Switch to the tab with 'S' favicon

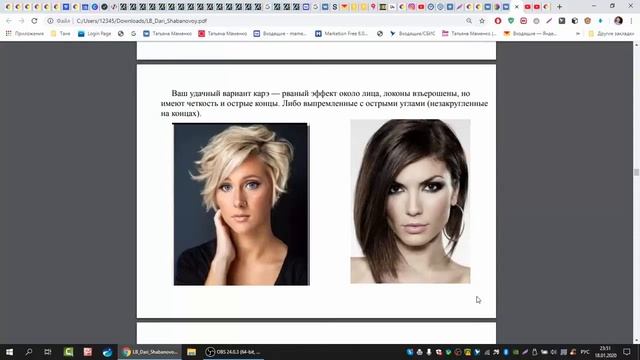click(x=334, y=7)
